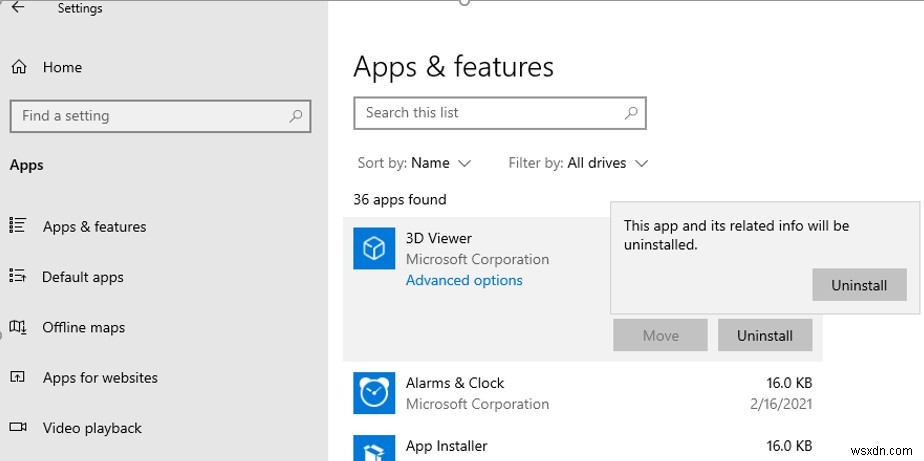Click the 36 apps found text

(x=400, y=199)
